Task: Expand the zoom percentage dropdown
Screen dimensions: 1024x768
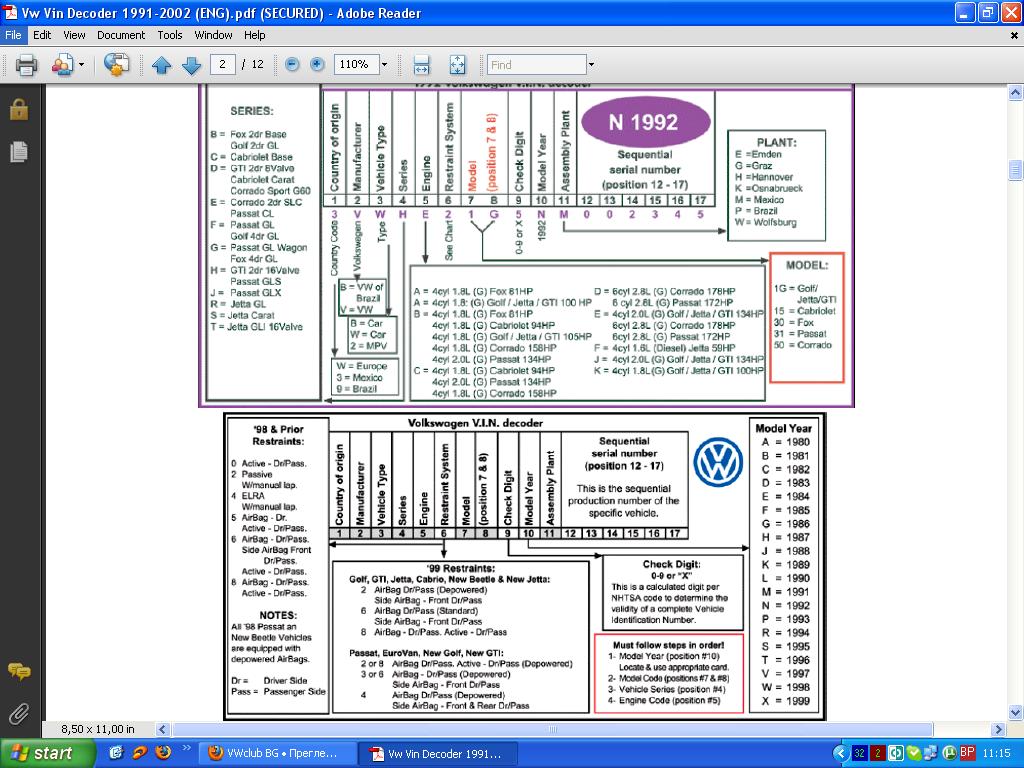Action: coord(384,65)
